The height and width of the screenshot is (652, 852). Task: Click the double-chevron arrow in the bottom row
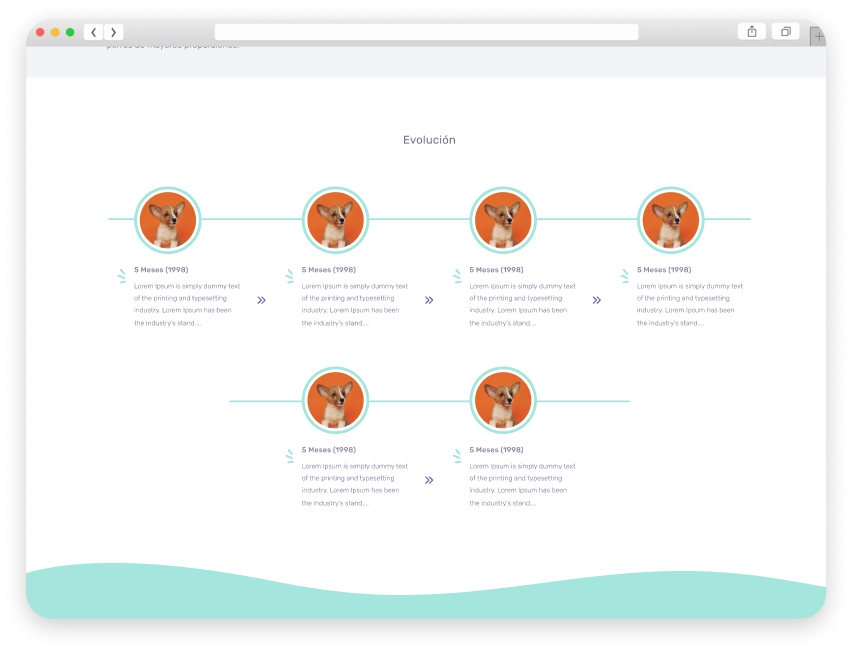(x=429, y=480)
